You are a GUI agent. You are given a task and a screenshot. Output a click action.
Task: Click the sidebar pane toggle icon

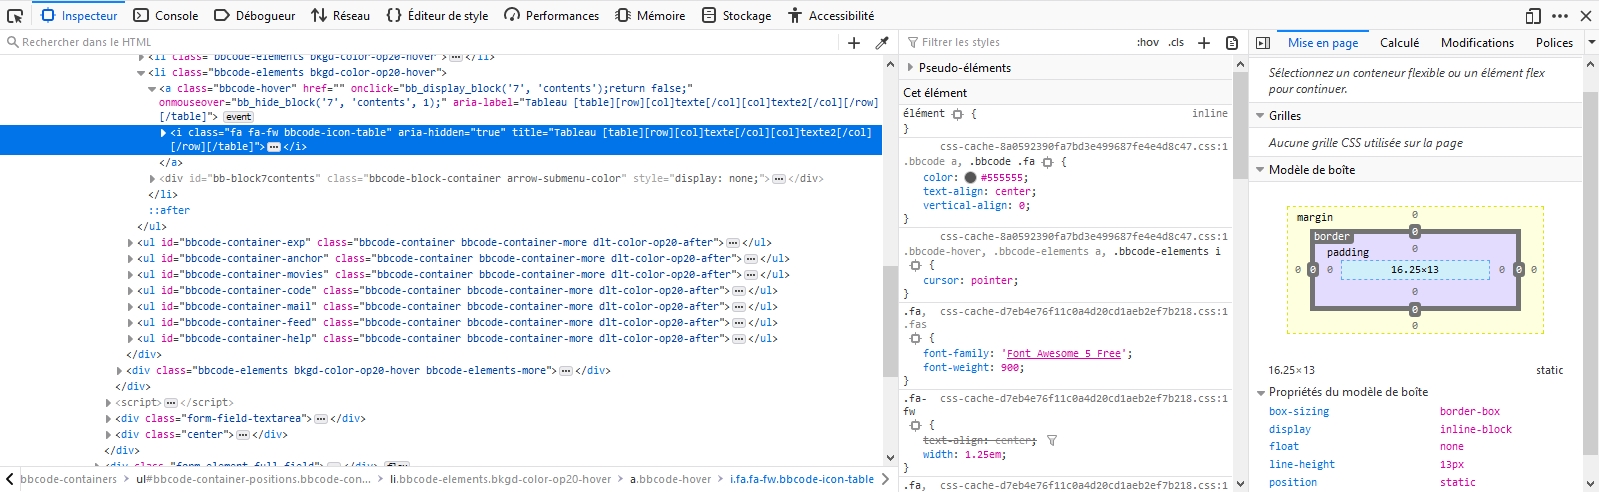[1263, 43]
